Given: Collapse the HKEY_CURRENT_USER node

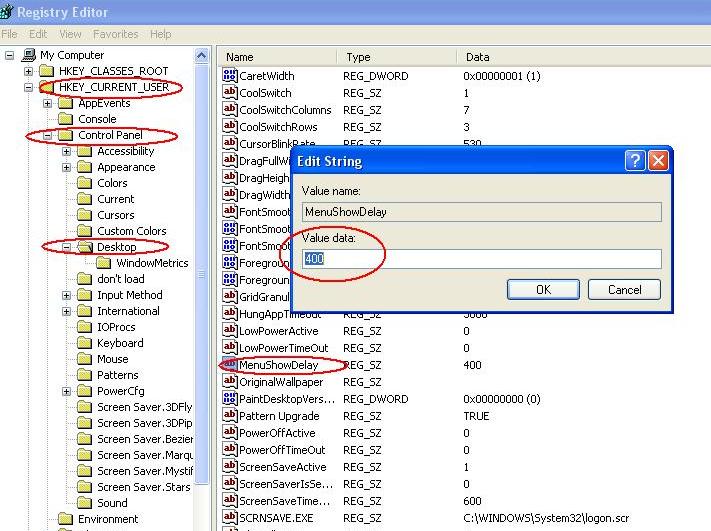Looking at the screenshot, I should click(x=28, y=87).
